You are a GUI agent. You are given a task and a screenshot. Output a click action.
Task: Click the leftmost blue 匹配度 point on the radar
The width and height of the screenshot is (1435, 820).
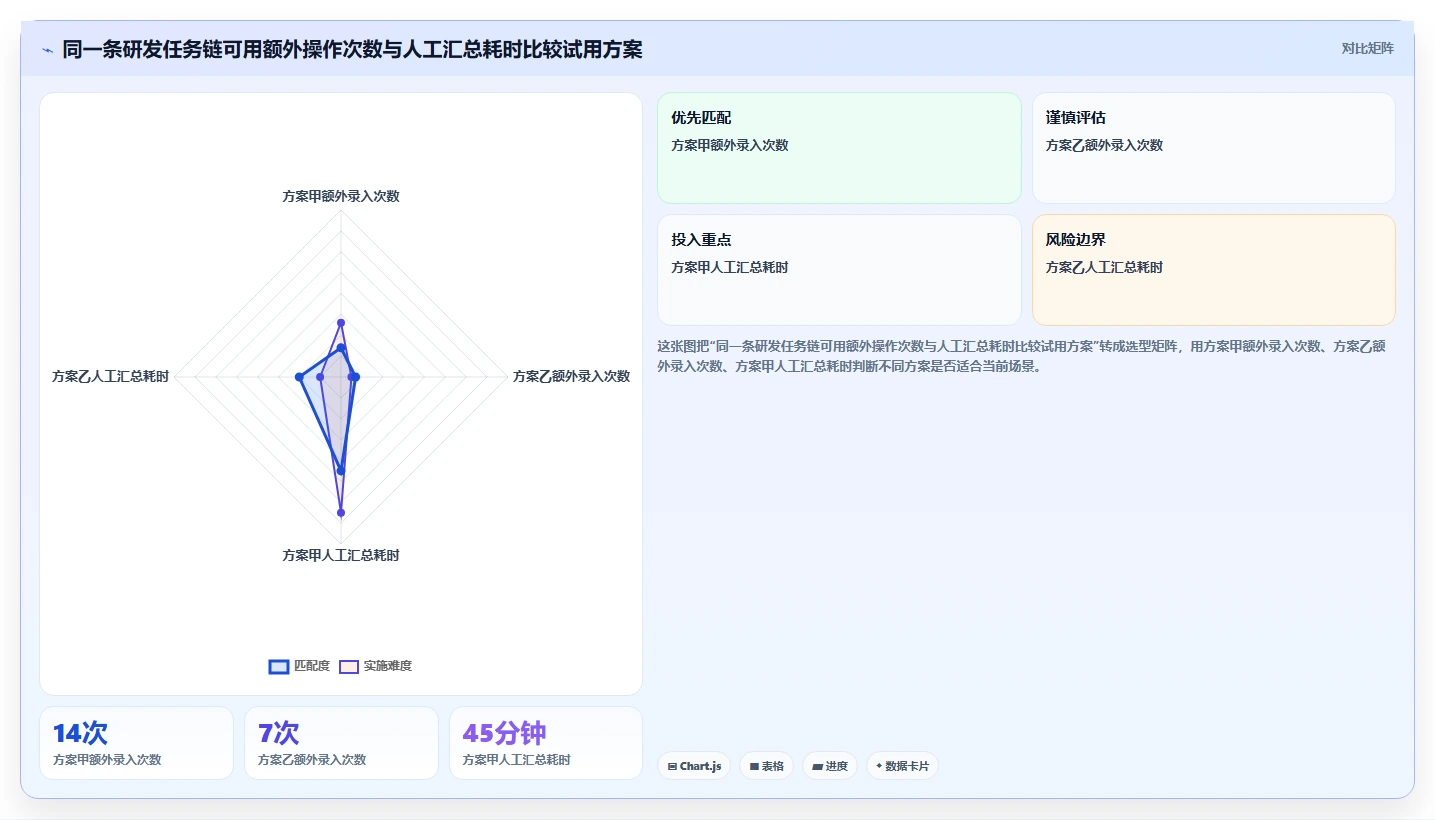pyautogui.click(x=299, y=376)
